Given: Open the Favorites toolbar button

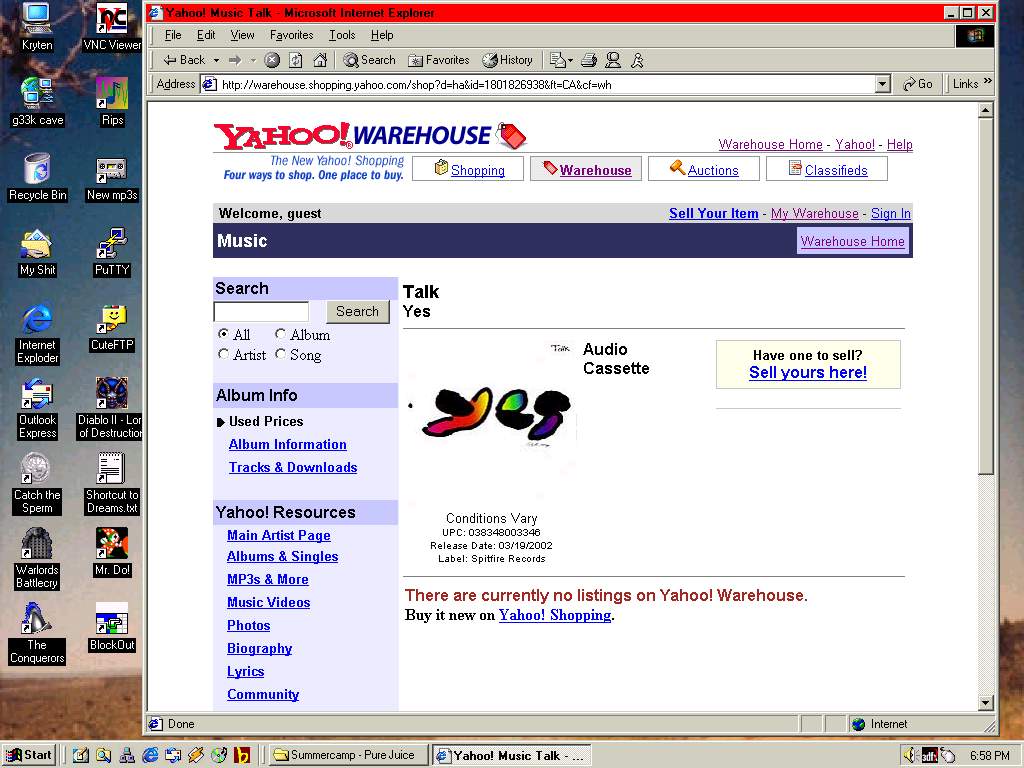Looking at the screenshot, I should (x=438, y=60).
